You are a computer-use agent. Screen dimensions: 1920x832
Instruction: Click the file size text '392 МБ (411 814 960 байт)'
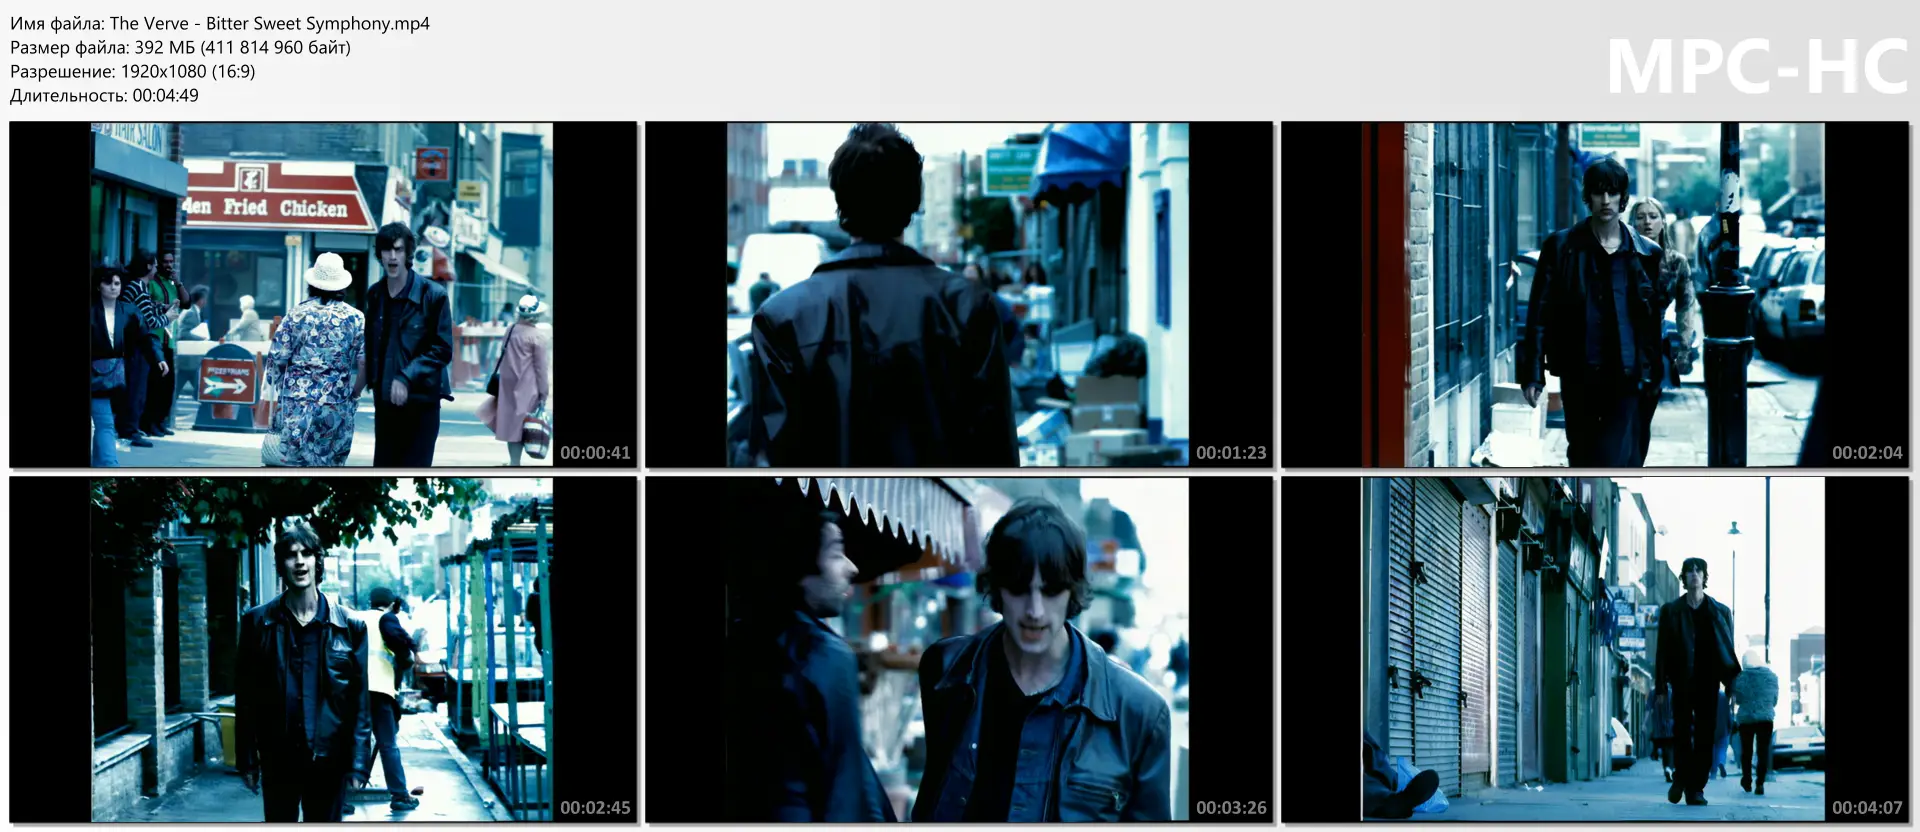(x=242, y=47)
